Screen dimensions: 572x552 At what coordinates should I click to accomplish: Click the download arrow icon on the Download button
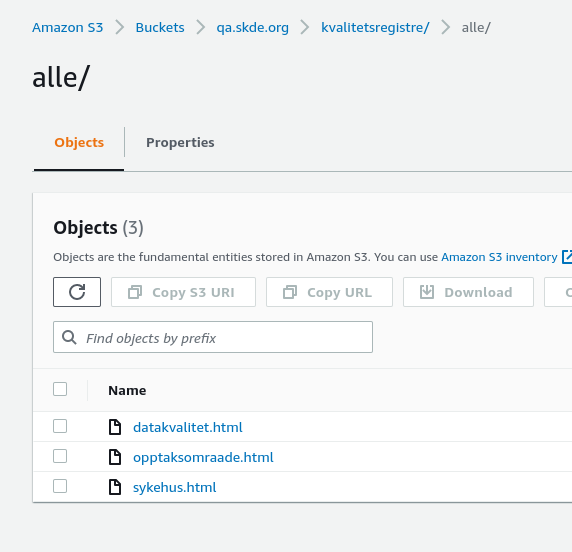click(427, 292)
